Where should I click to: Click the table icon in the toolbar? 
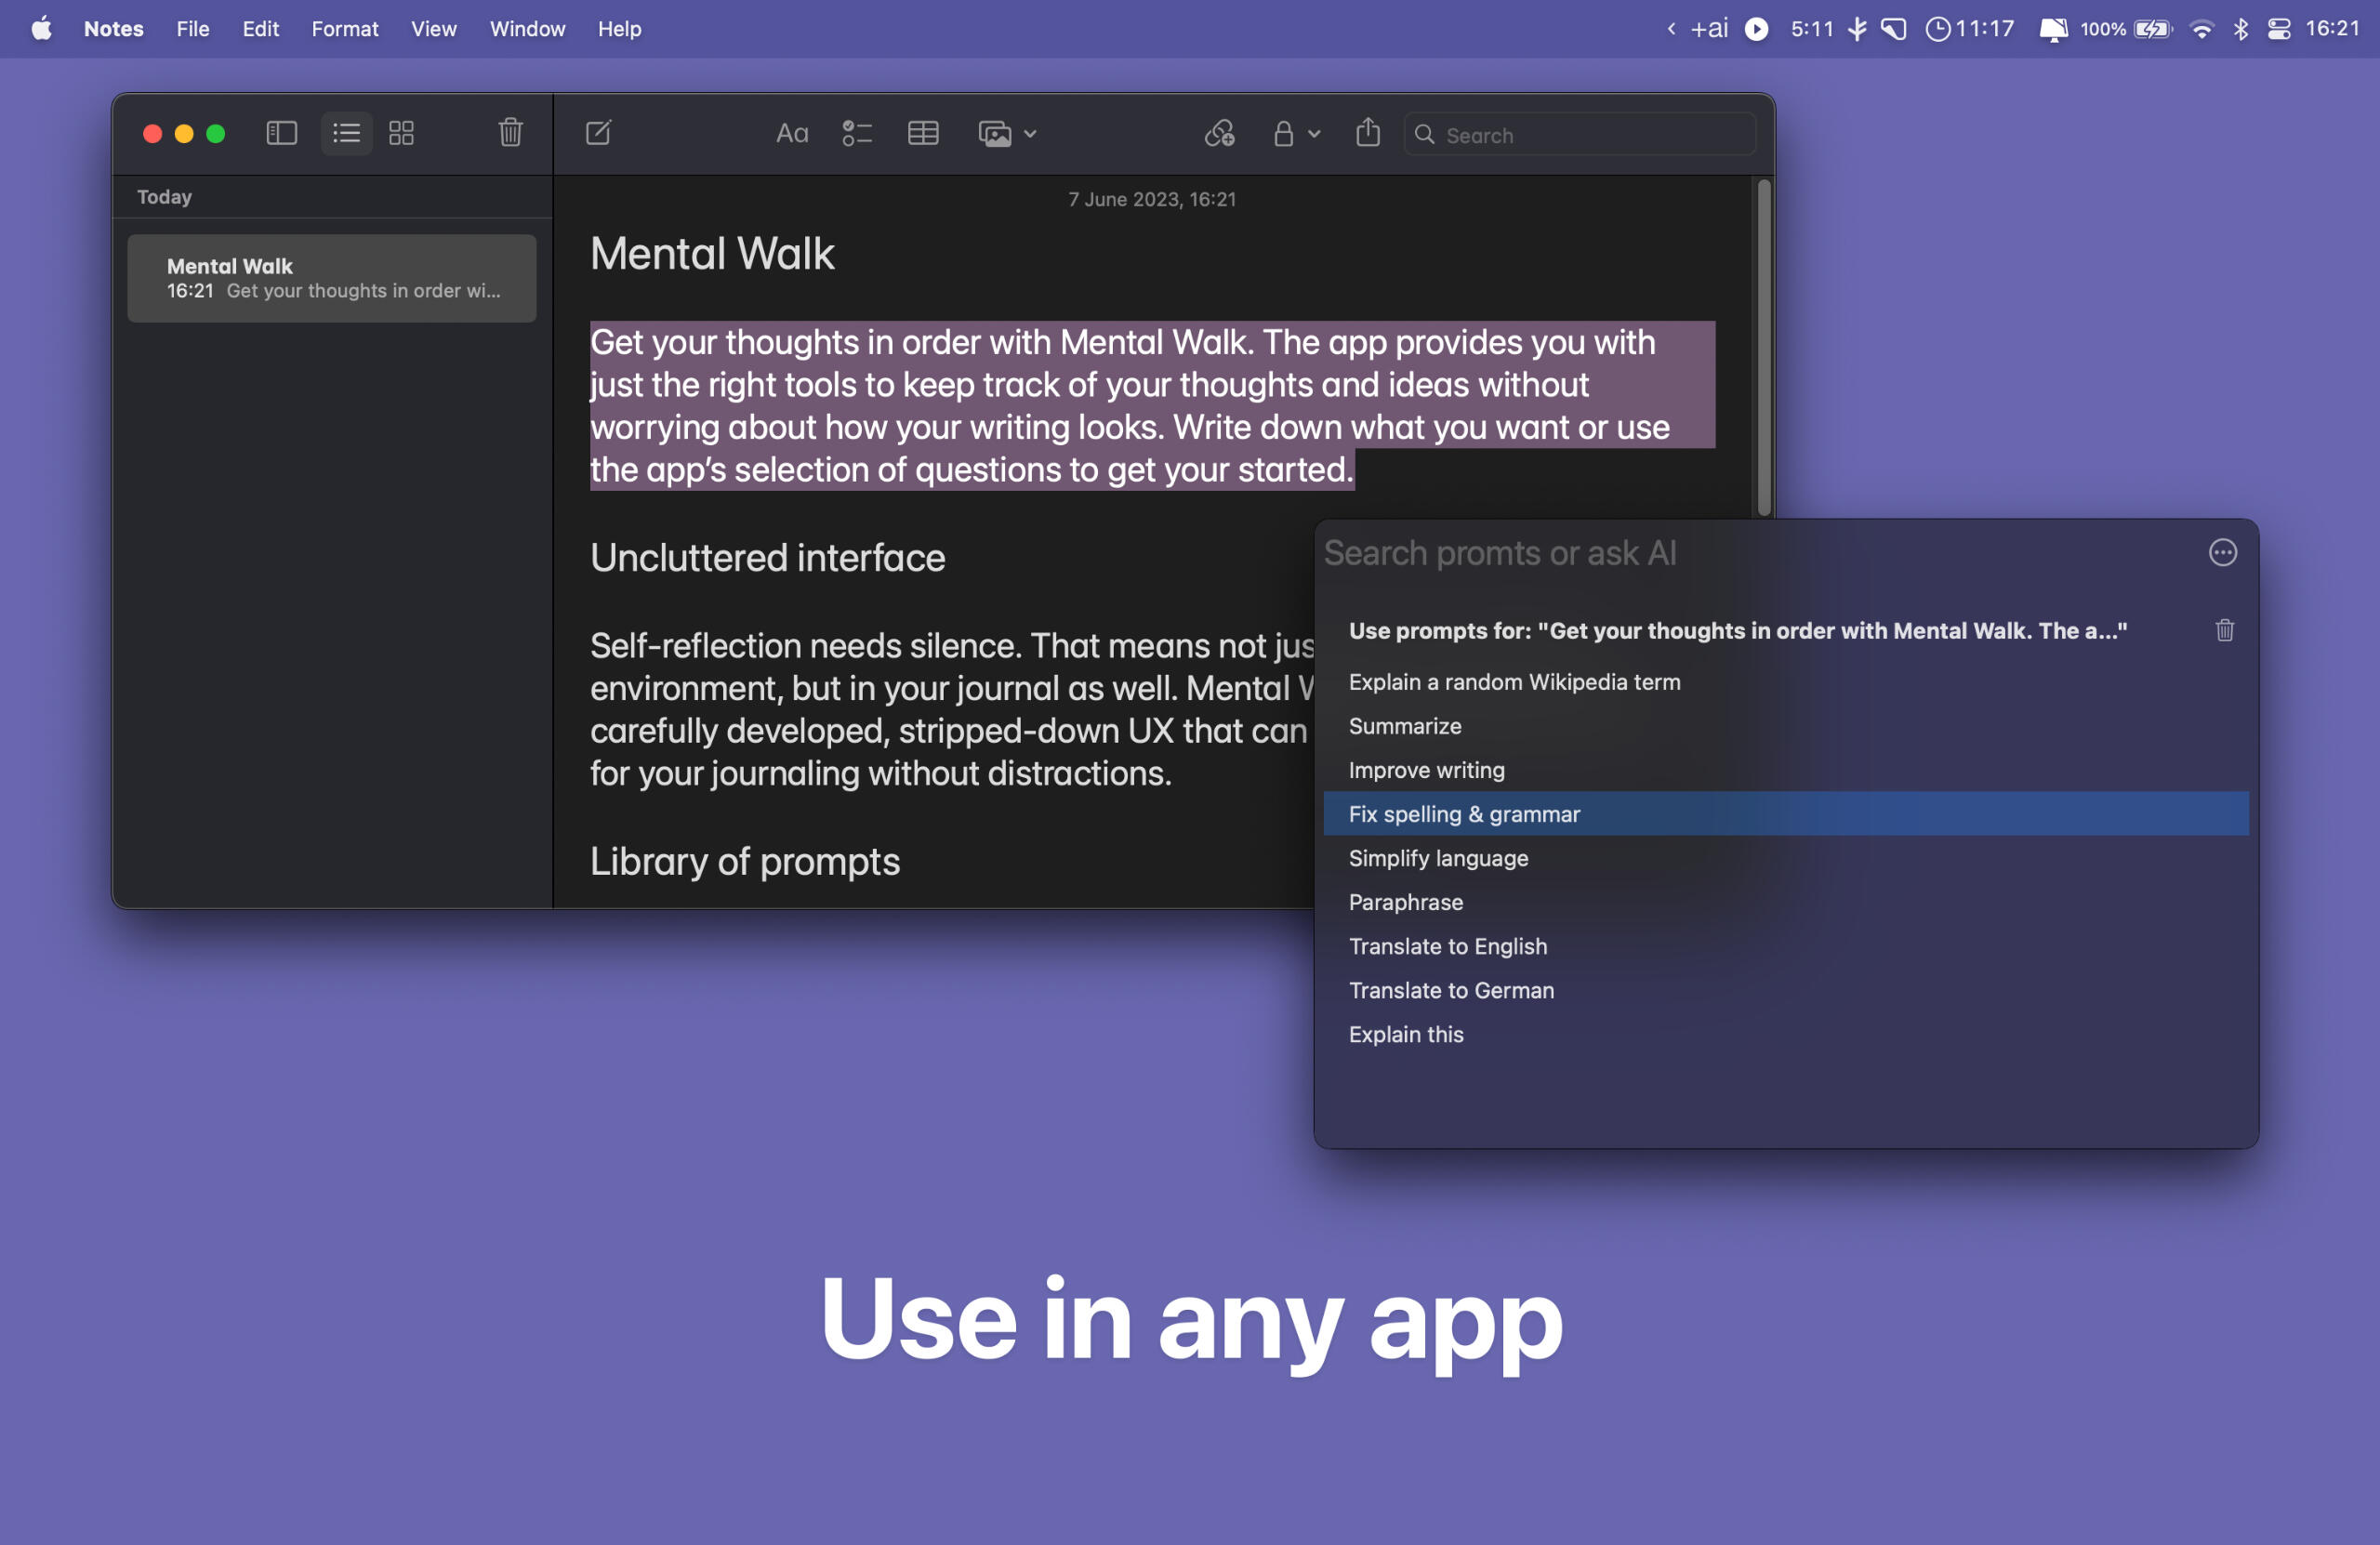[x=922, y=133]
